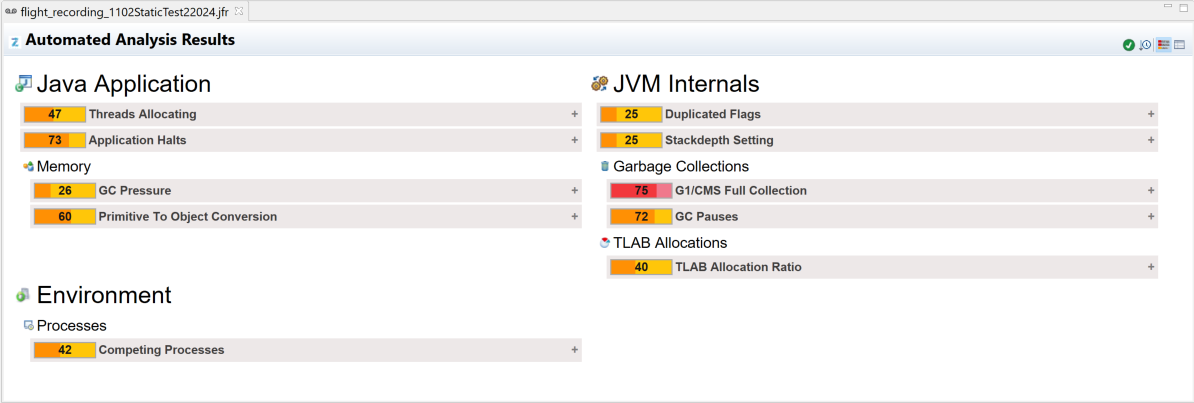Close the flight recording editor tab
Image resolution: width=1194 pixels, height=403 pixels.
click(238, 11)
